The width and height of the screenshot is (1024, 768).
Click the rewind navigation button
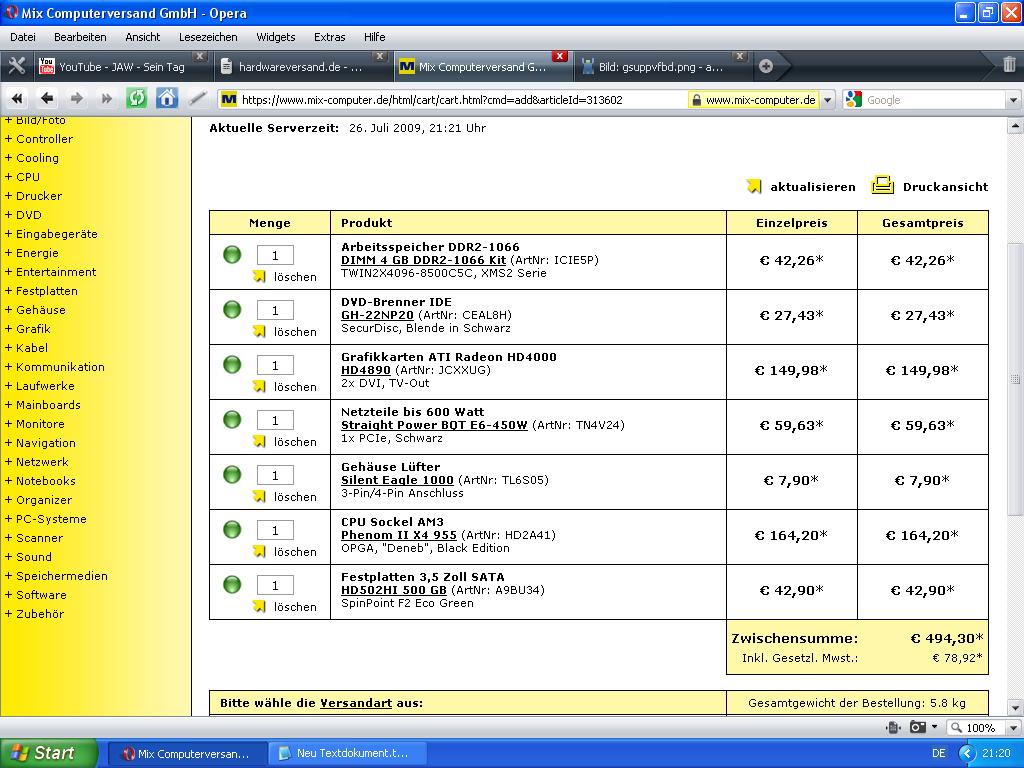tap(17, 99)
